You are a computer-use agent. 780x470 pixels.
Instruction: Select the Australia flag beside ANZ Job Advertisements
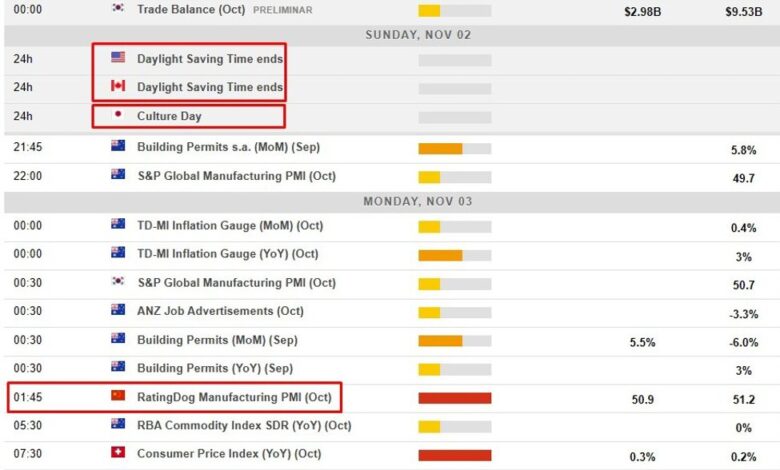click(x=118, y=311)
